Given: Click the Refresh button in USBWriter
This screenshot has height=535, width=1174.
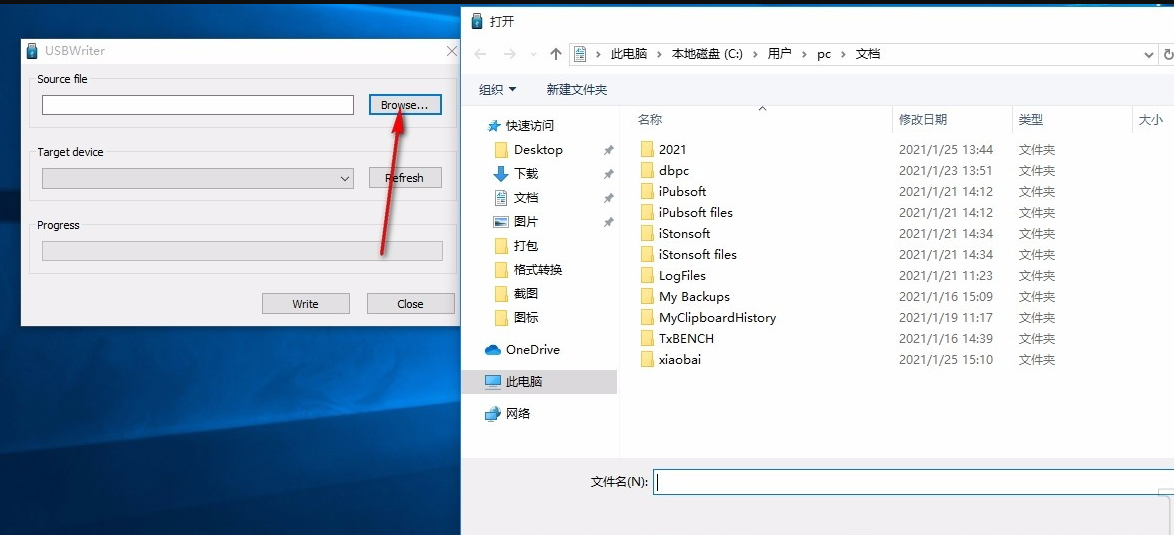Looking at the screenshot, I should [405, 178].
